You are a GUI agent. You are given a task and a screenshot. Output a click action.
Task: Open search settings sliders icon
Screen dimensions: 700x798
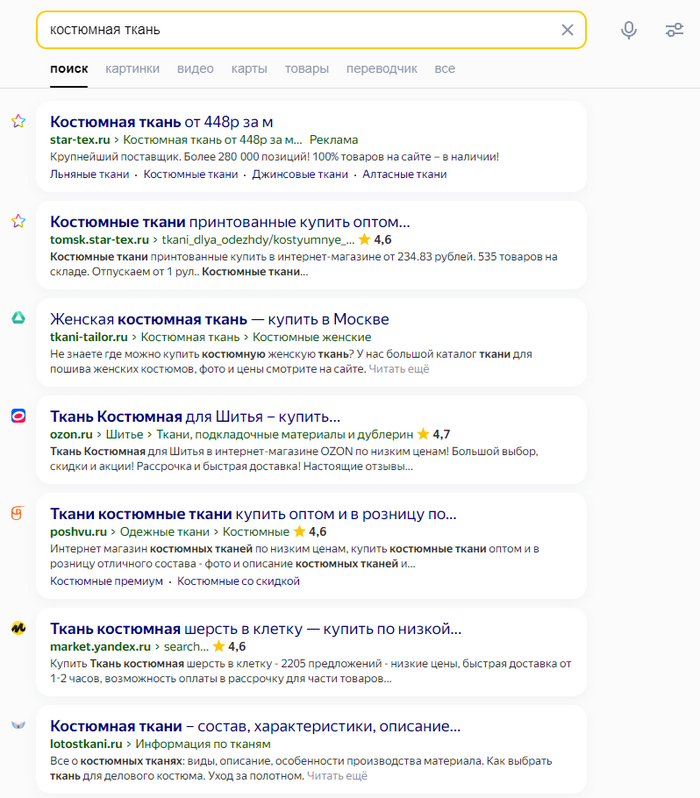tap(674, 30)
